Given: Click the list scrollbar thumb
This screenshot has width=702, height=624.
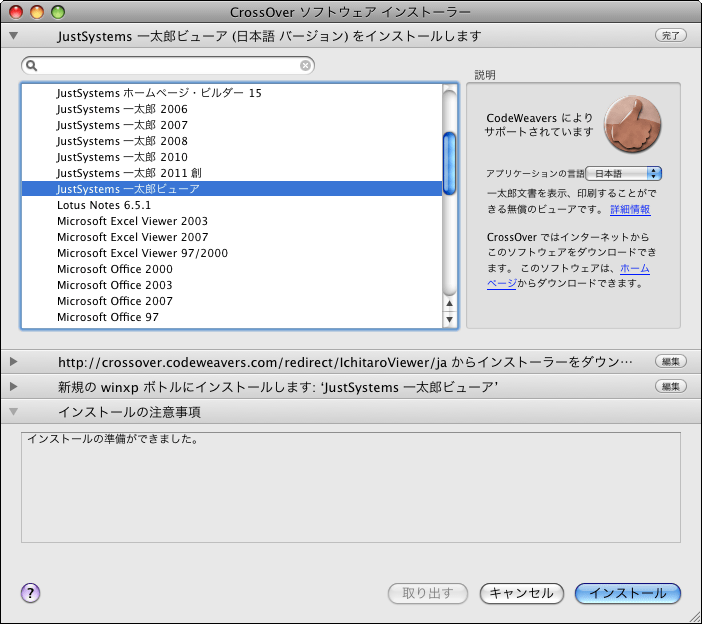Looking at the screenshot, I should (x=449, y=163).
